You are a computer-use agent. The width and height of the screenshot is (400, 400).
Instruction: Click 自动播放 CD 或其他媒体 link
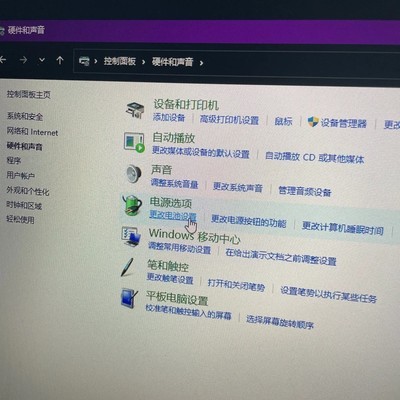[315, 158]
